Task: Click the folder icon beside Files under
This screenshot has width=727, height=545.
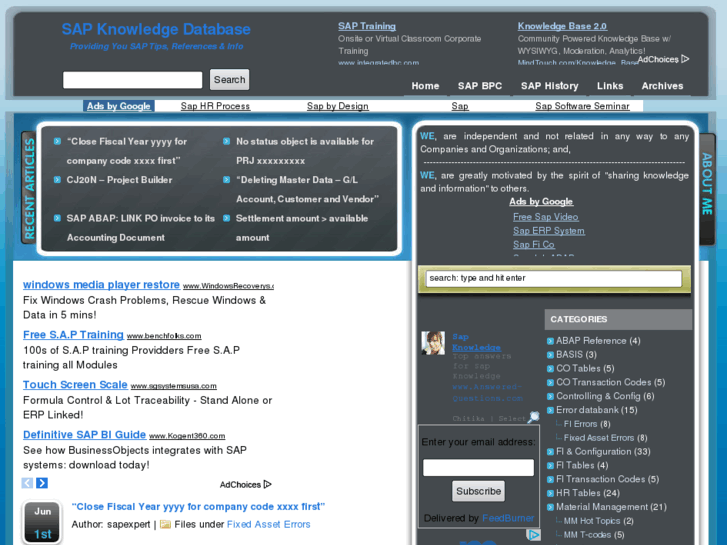Action: click(x=165, y=524)
